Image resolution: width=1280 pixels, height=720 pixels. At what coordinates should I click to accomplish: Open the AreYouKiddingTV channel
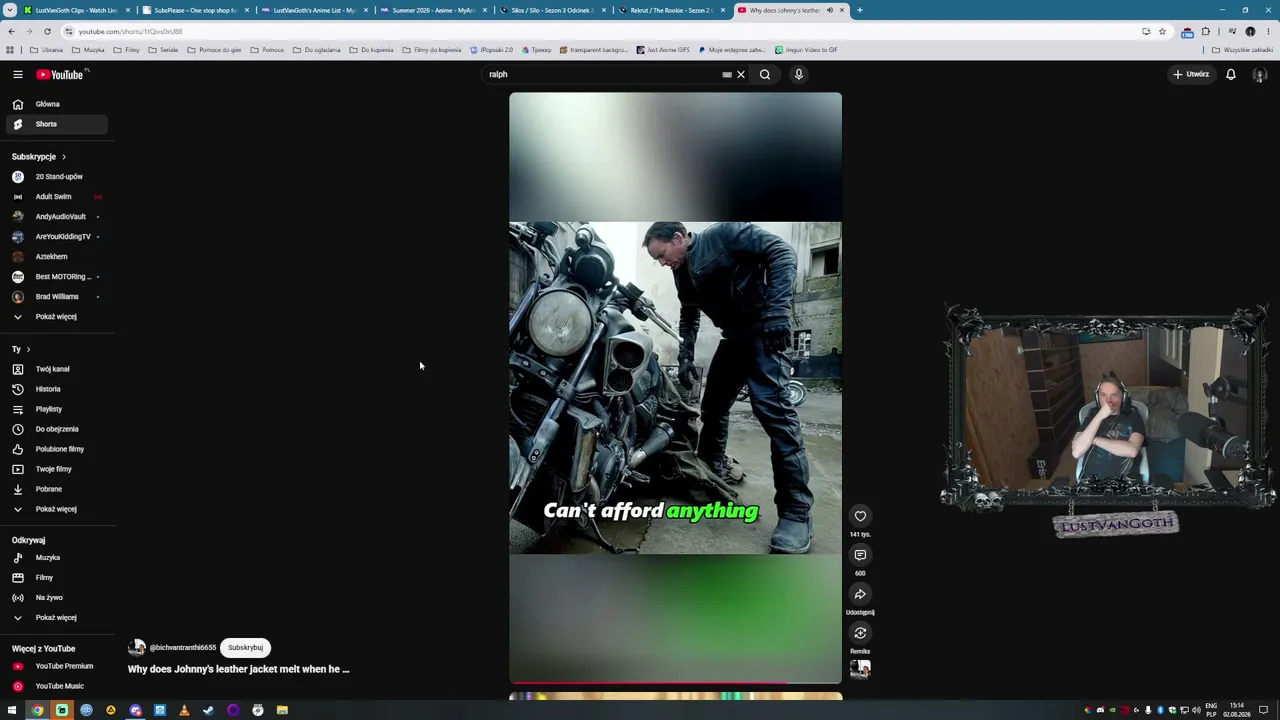click(55, 237)
